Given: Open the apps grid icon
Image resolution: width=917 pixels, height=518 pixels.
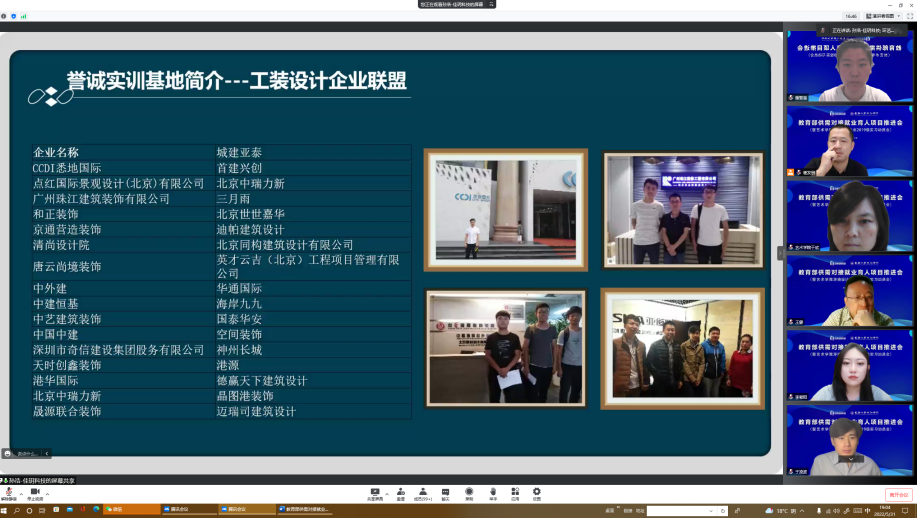Looking at the screenshot, I should click(515, 494).
